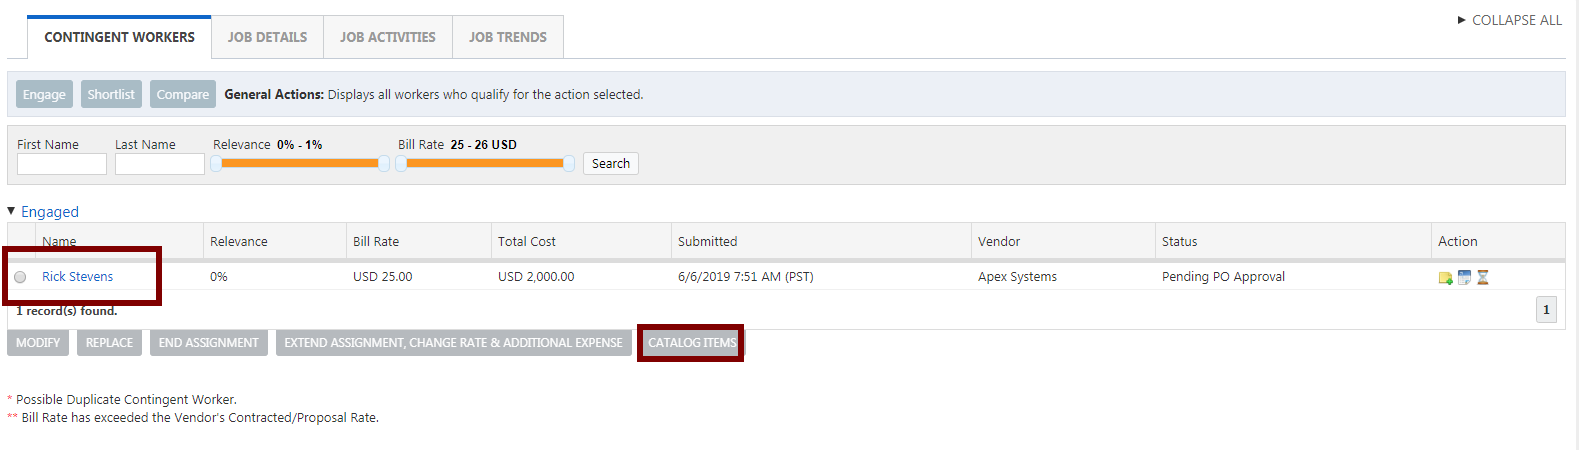The image size is (1579, 450).
Task: Click the Compare button
Action: pos(183,94)
